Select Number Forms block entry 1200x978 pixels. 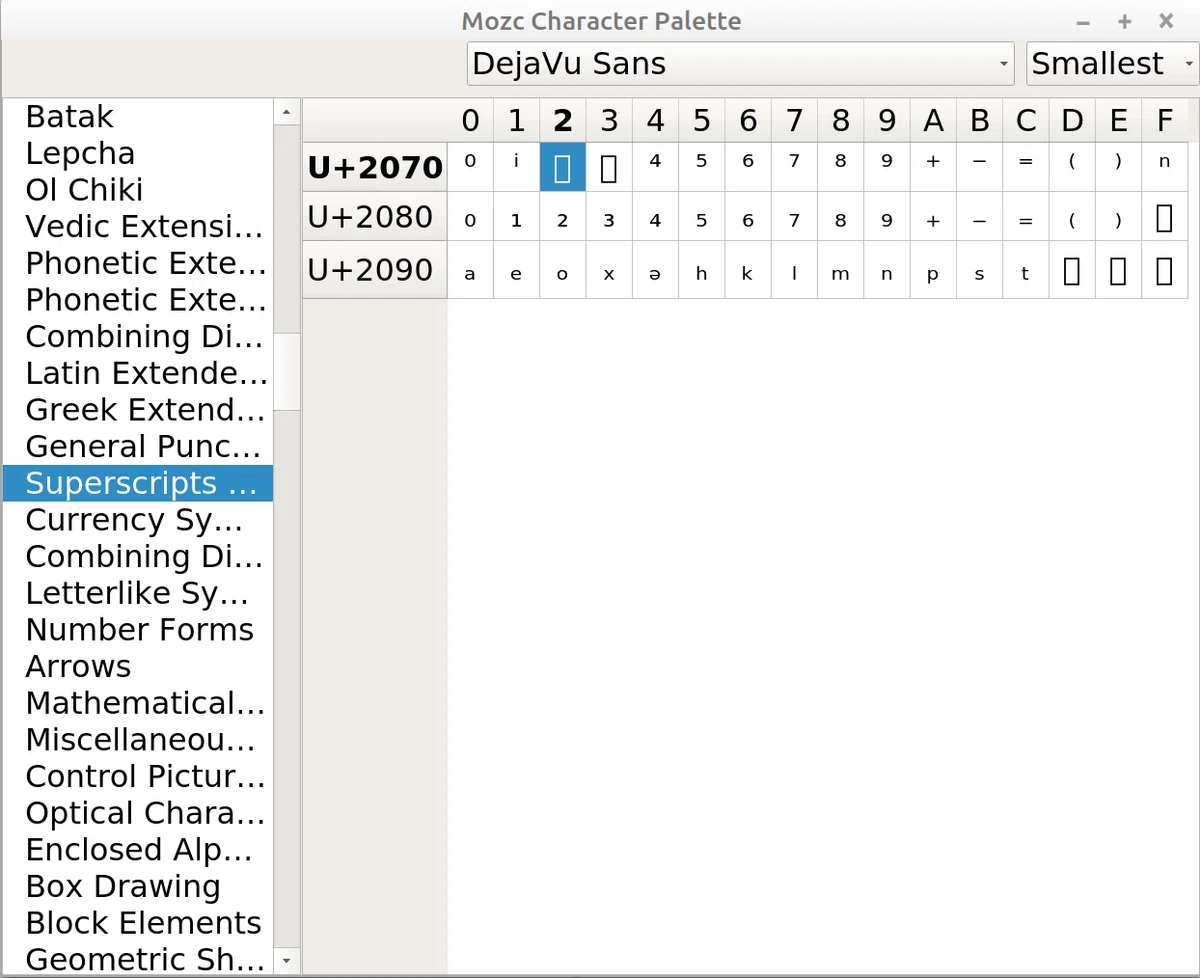pos(138,630)
